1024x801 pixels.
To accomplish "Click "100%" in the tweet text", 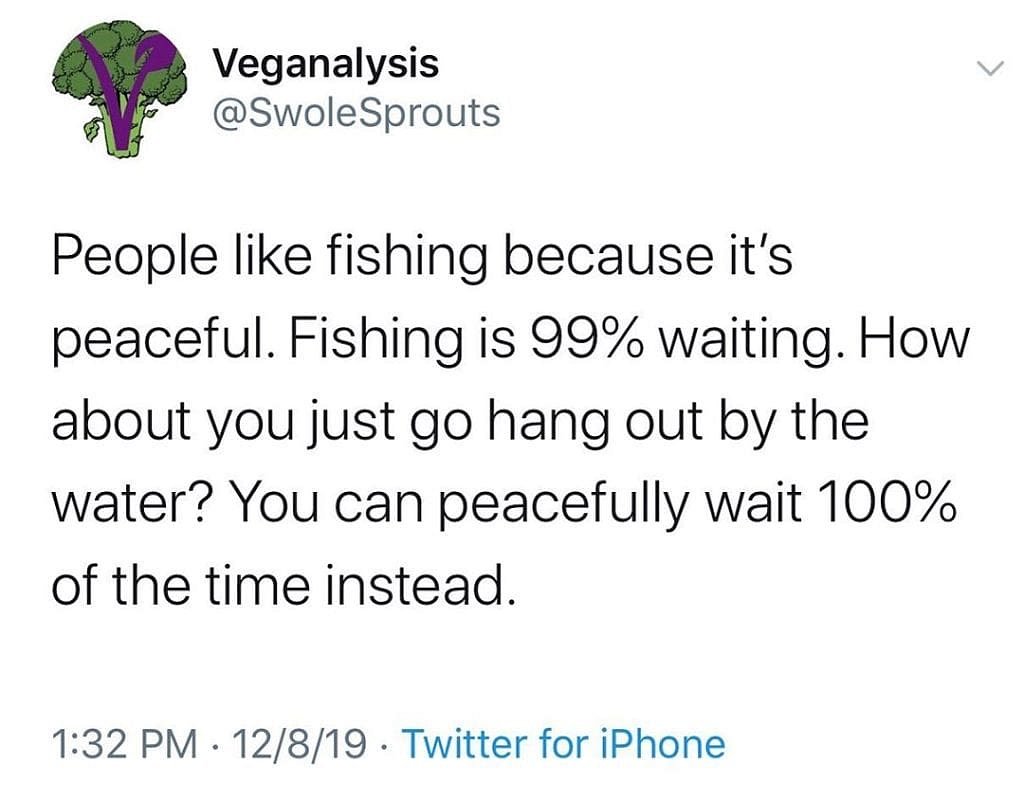I will coord(880,504).
